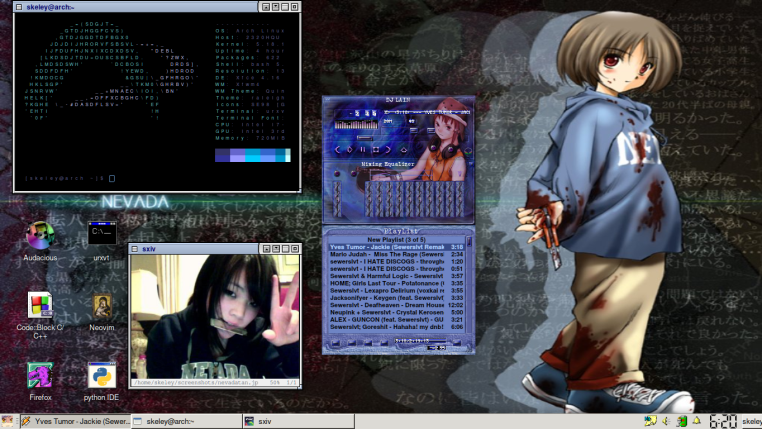Click the terminal prompt line
Screen dimensions: 762x429
(70, 178)
